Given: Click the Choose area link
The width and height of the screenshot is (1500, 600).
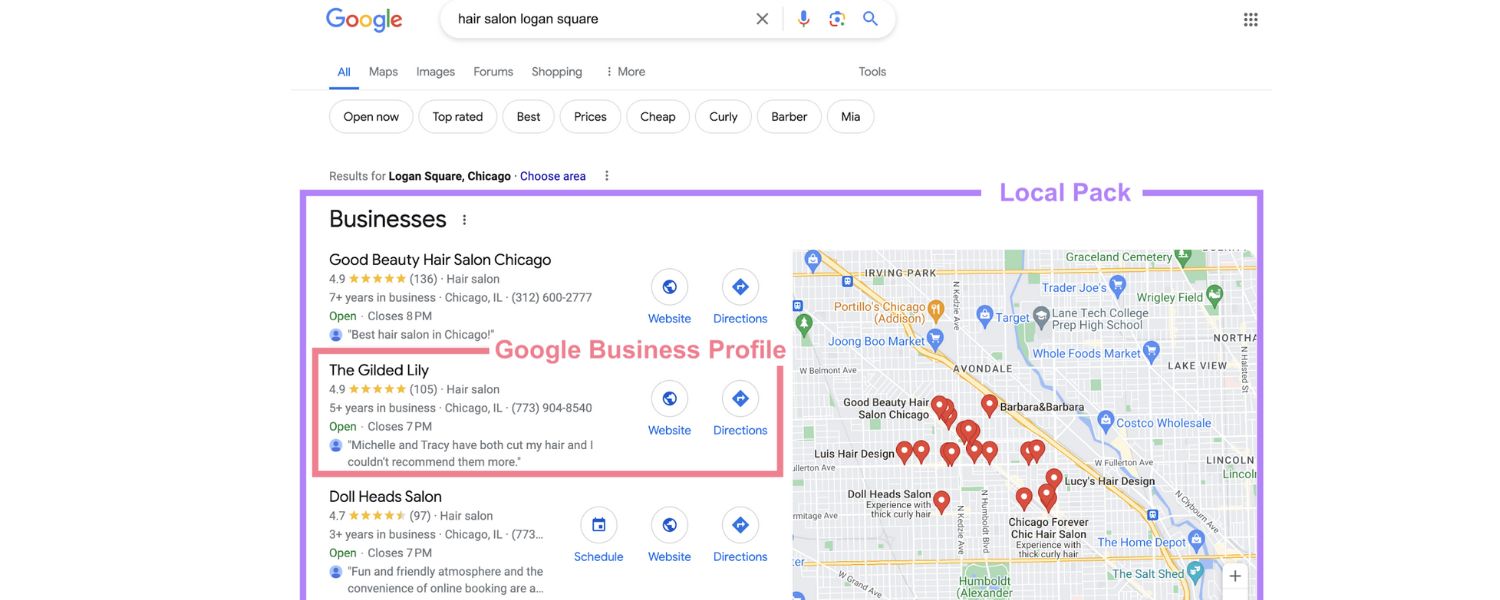Looking at the screenshot, I should [552, 175].
